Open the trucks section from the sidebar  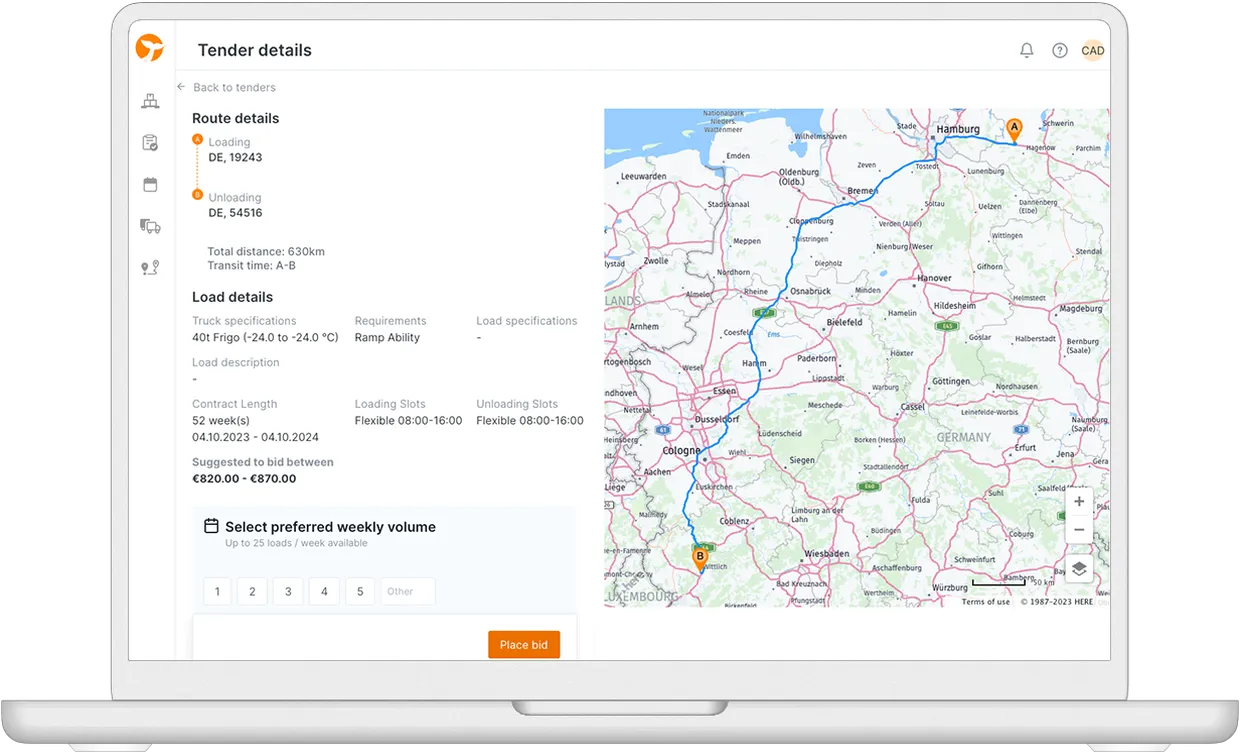click(x=150, y=226)
